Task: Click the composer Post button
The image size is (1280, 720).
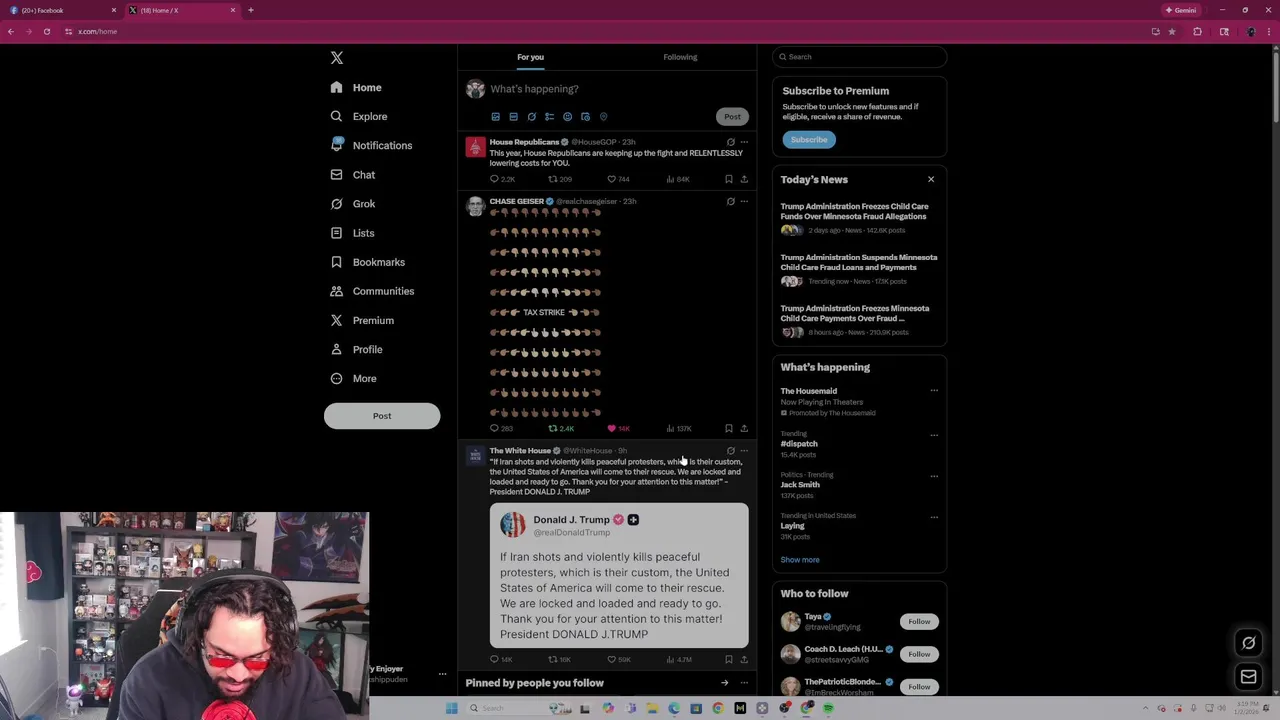Action: pyautogui.click(x=732, y=117)
